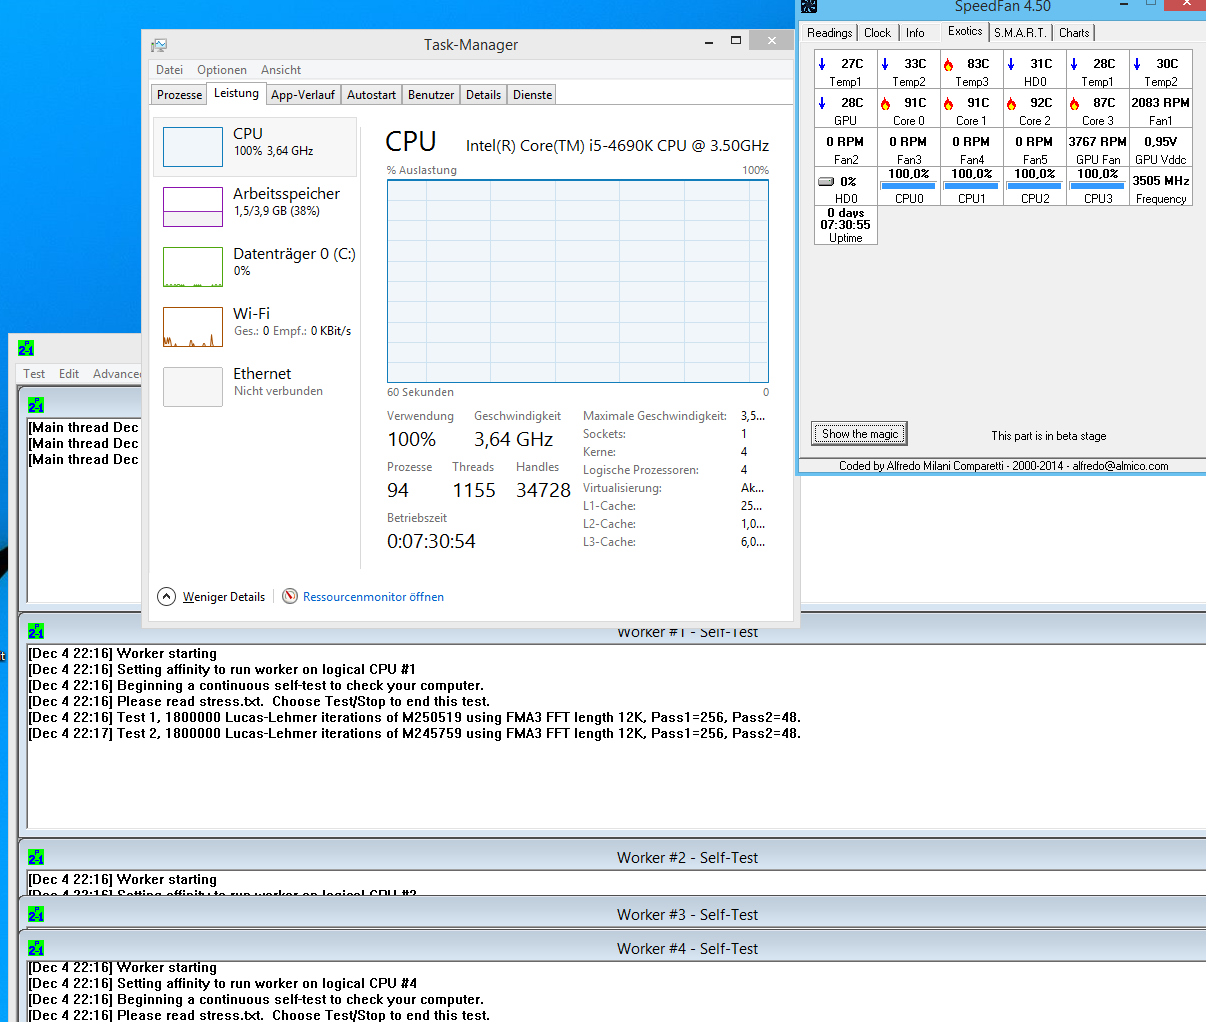Viewport: 1206px width, 1022px height.
Task: Open Charts tab in SpeedFan
Action: [1074, 33]
